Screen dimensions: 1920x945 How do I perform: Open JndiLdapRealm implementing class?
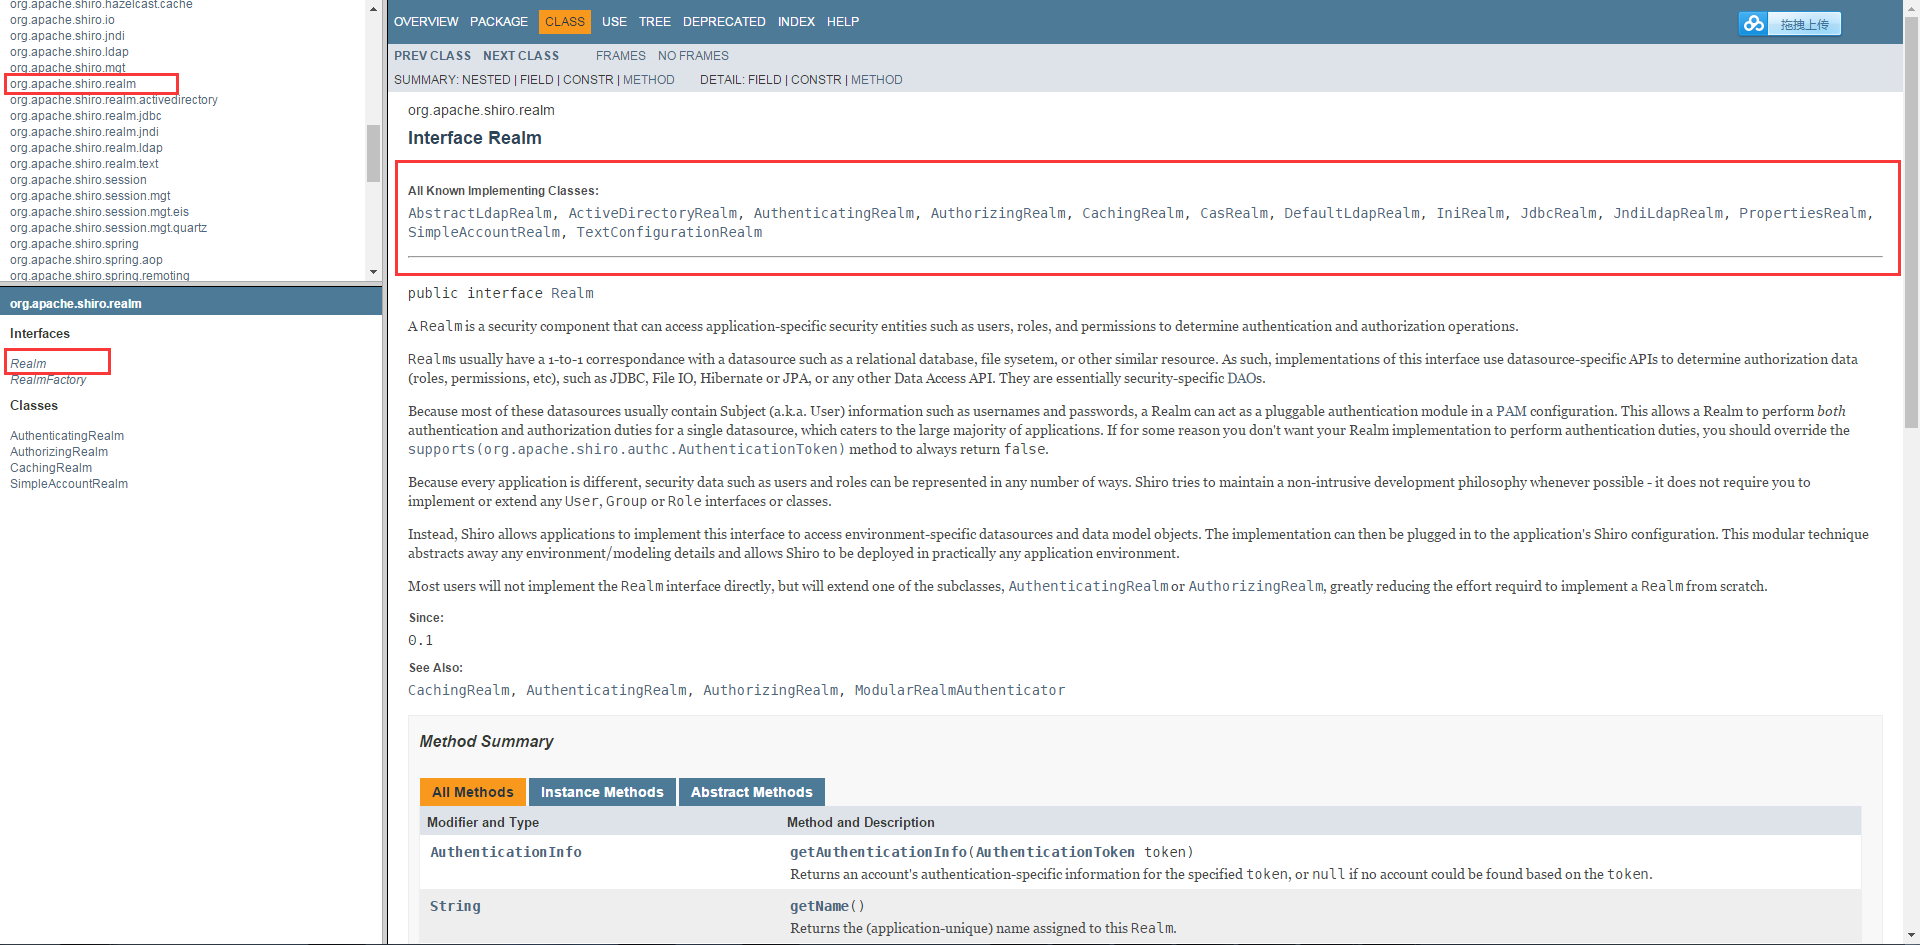point(1668,213)
